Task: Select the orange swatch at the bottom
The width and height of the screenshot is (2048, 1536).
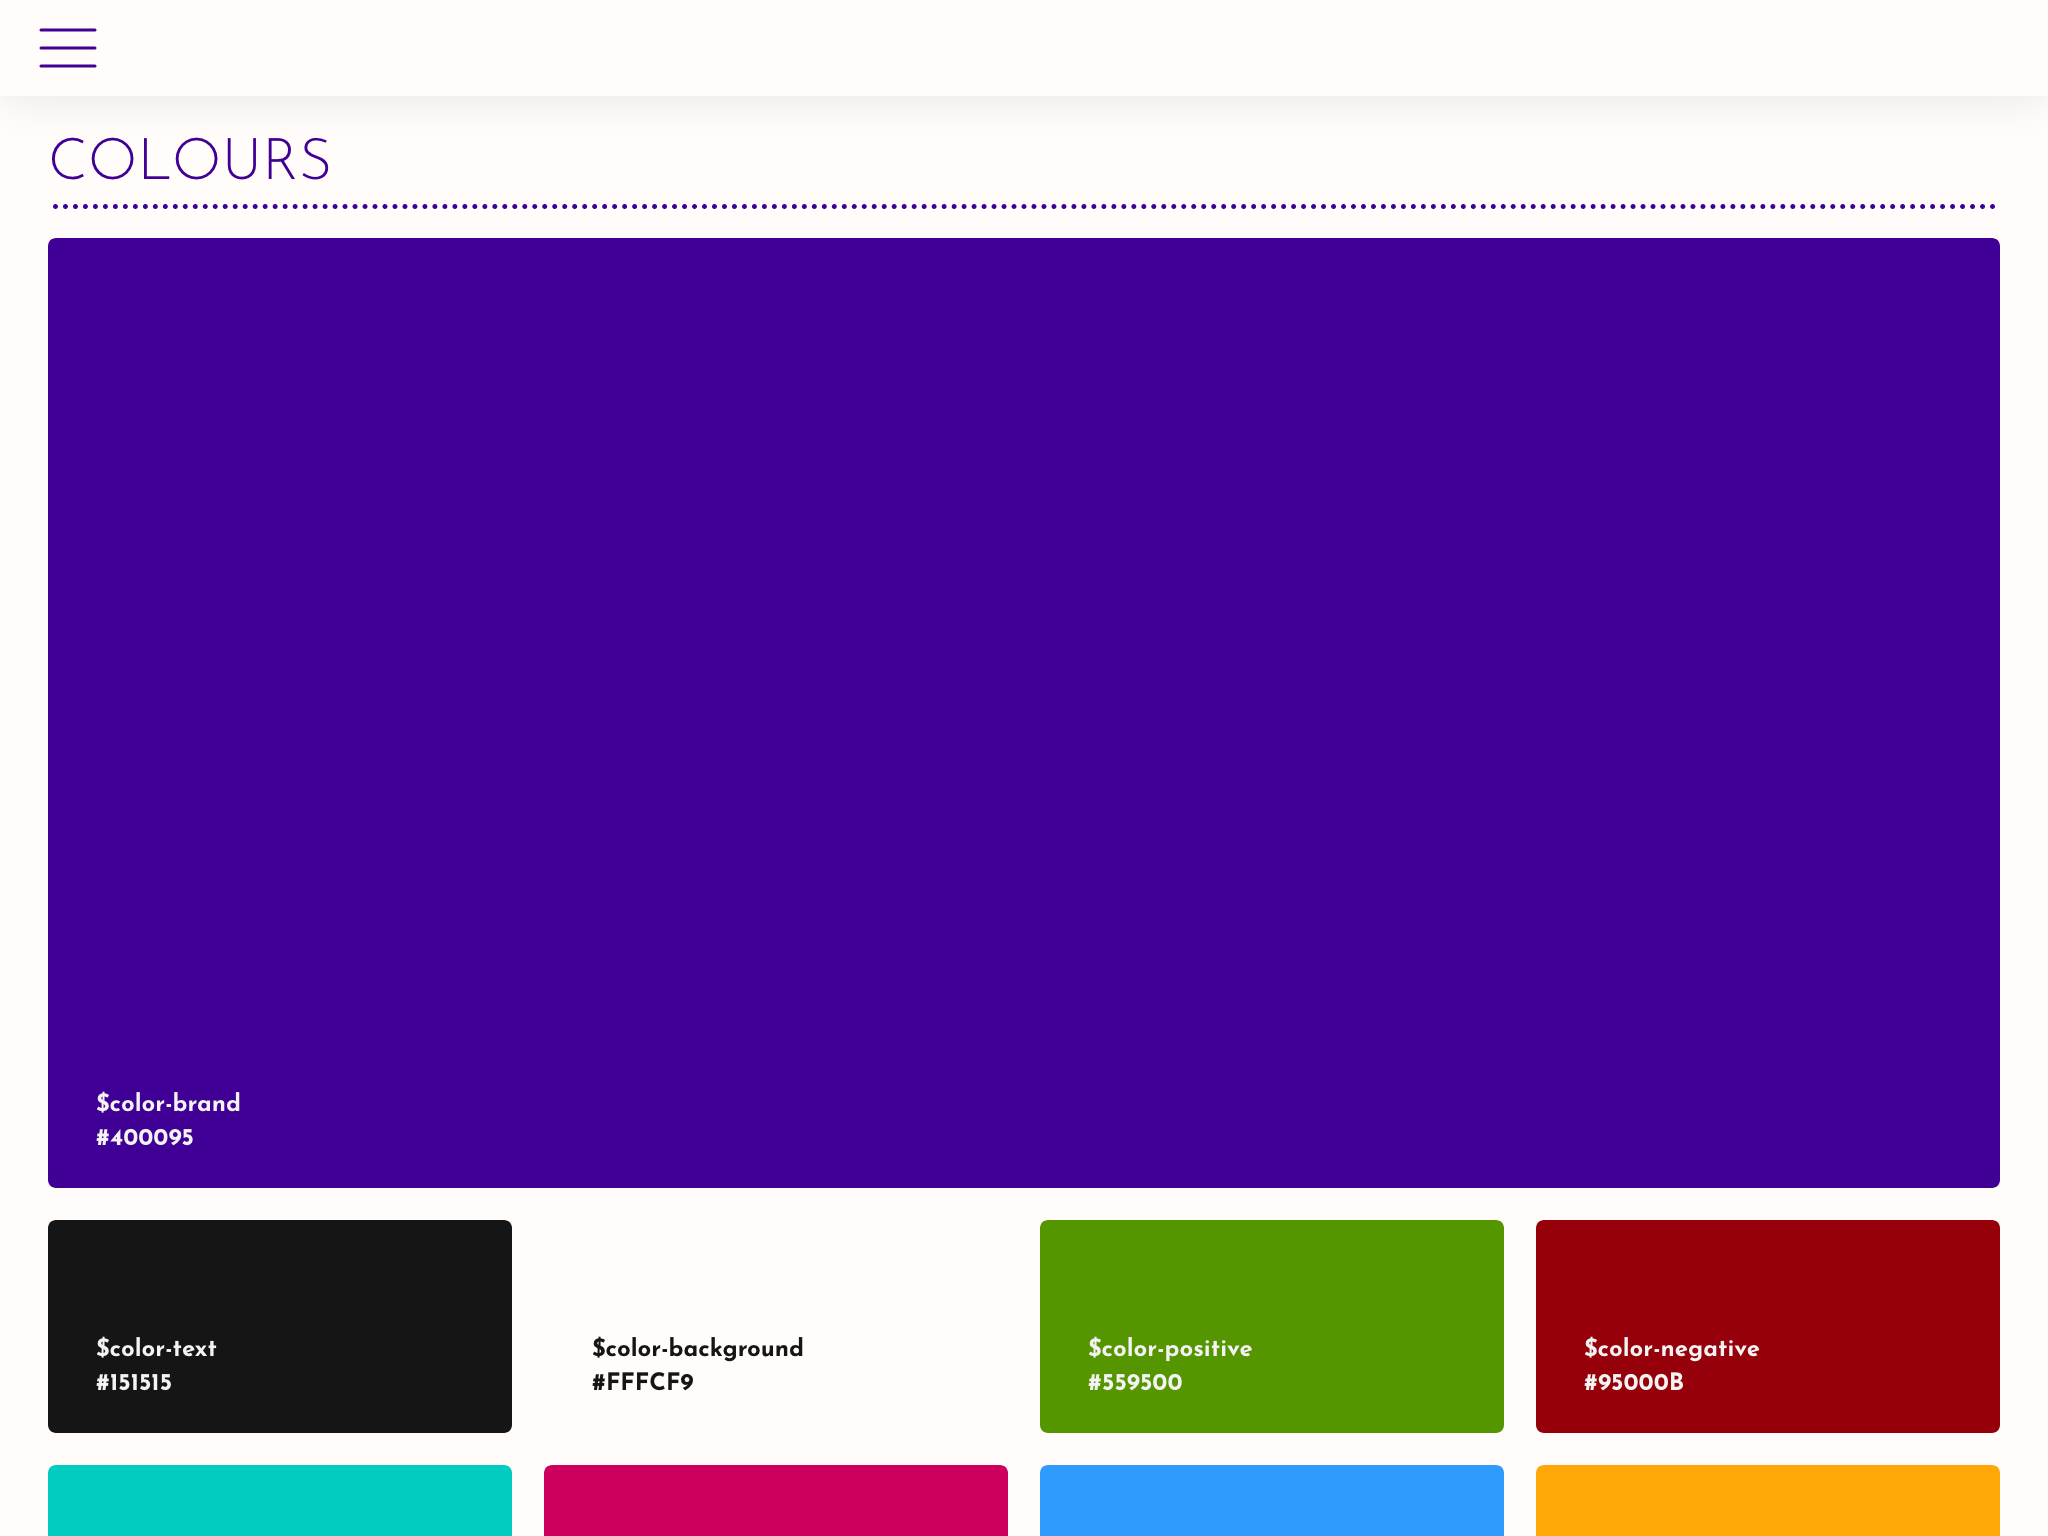Action: pyautogui.click(x=1768, y=1500)
